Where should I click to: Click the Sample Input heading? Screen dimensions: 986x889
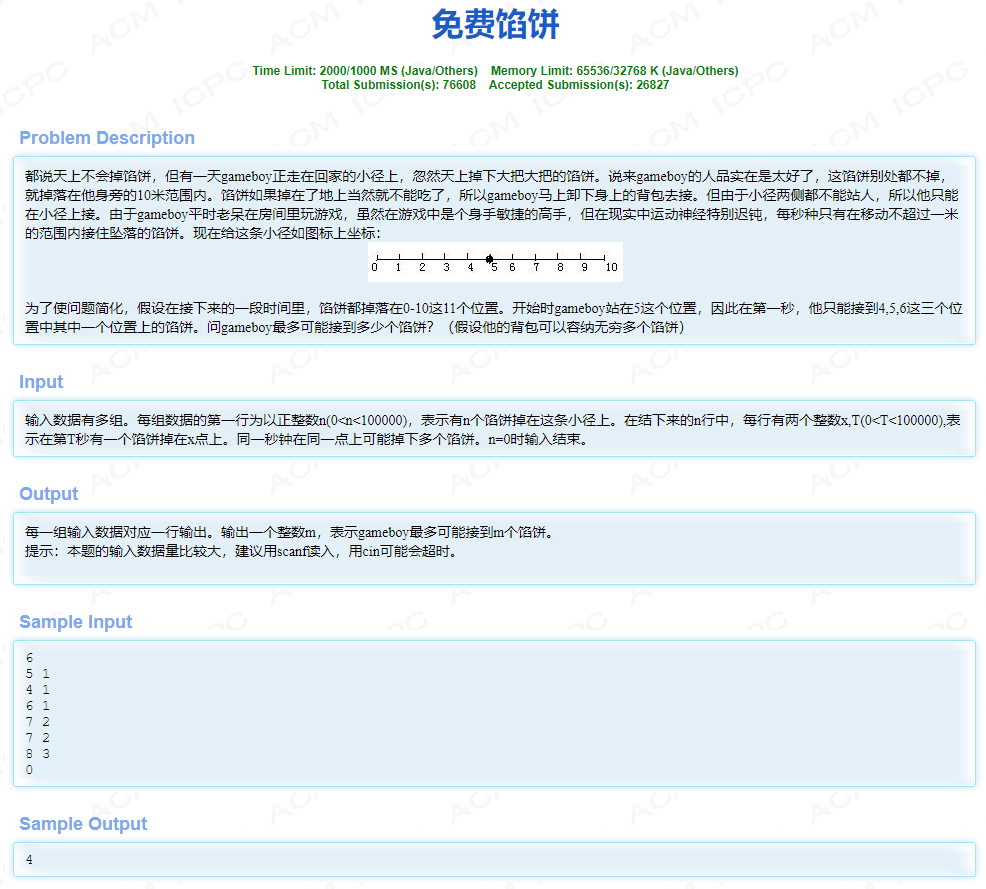pyautogui.click(x=75, y=622)
